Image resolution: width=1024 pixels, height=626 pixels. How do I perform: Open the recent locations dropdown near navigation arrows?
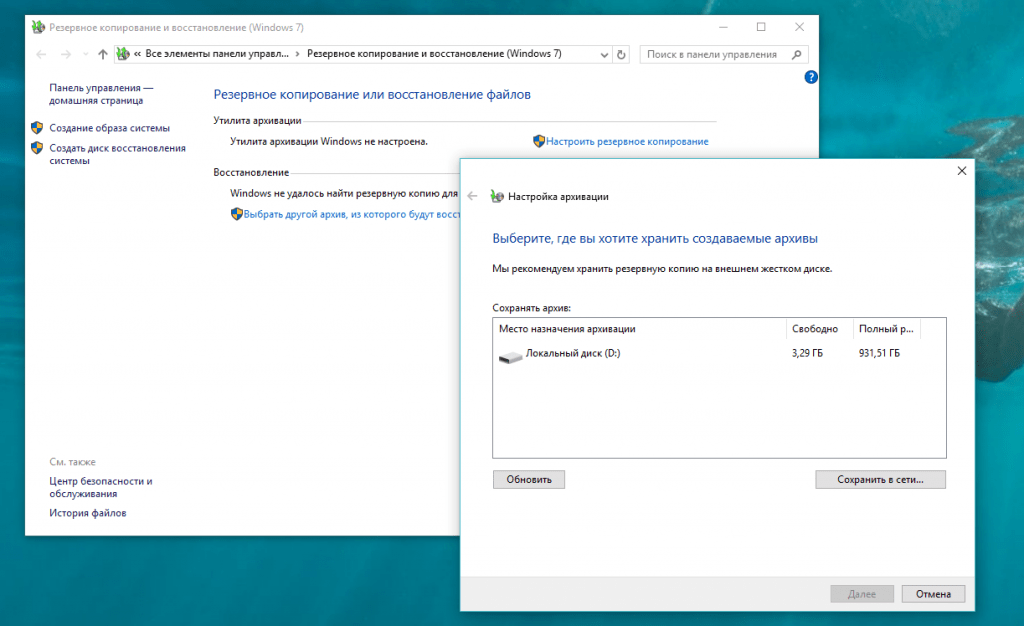[x=86, y=54]
